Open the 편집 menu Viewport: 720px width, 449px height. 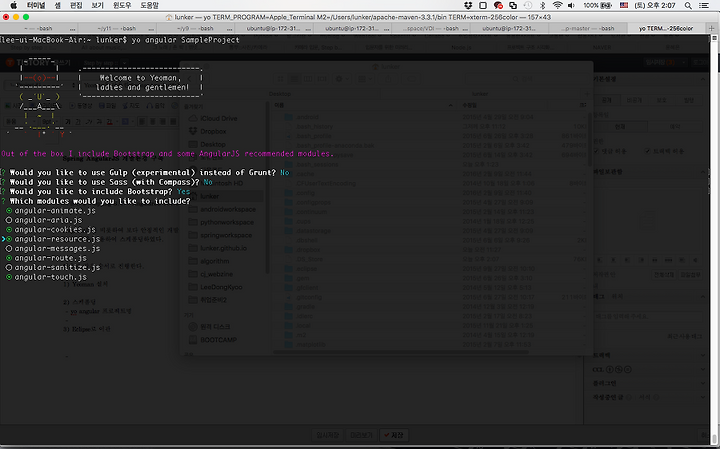coord(76,6)
